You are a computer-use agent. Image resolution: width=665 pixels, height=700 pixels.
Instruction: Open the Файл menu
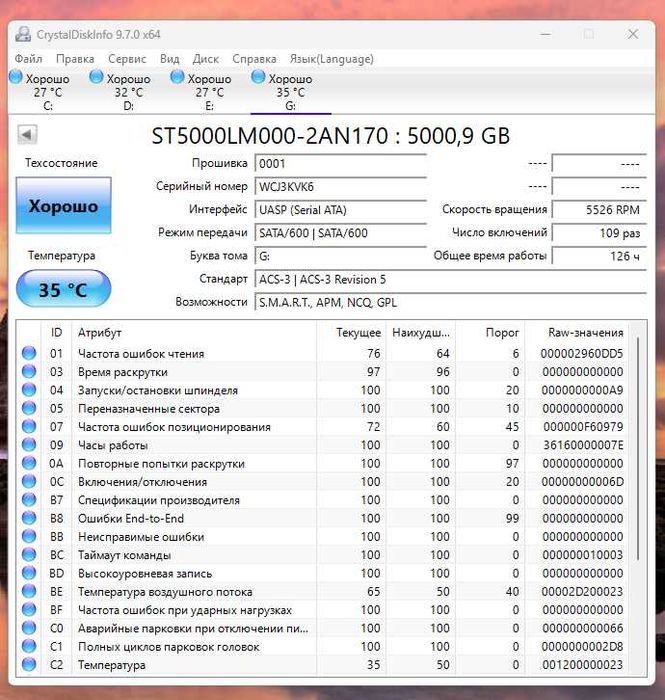pyautogui.click(x=28, y=59)
